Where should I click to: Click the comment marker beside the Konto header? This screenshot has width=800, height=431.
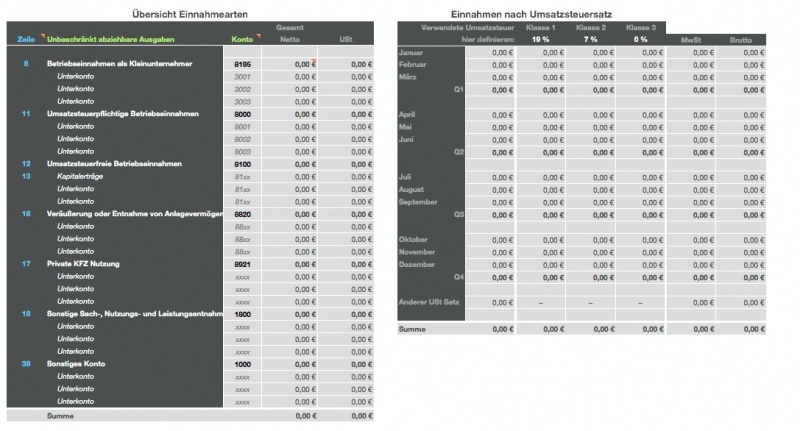[x=258, y=36]
